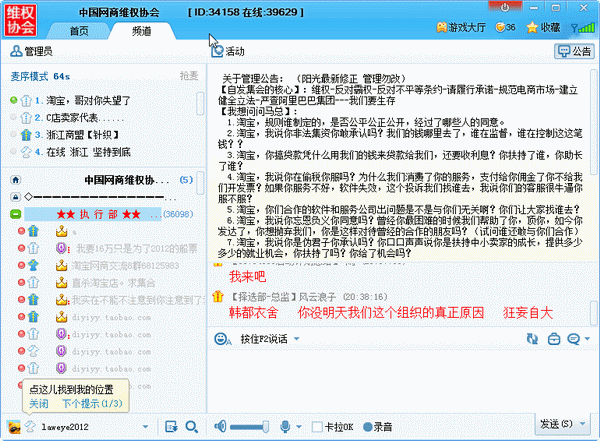
Task: Select mic queue user C店卖家代表
Action: tap(85, 118)
